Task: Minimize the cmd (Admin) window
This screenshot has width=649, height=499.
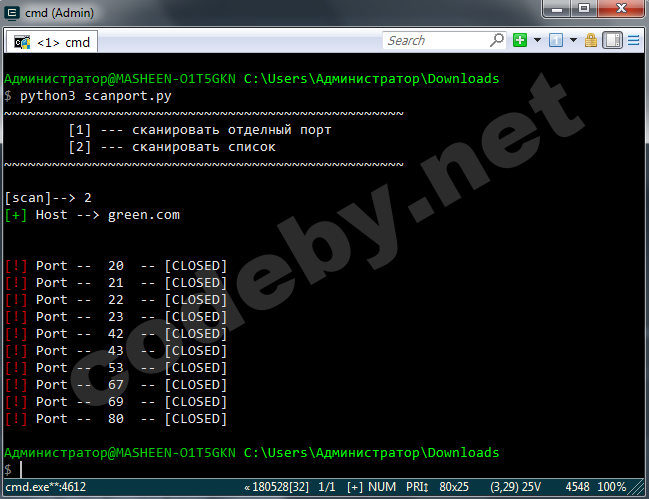Action: [557, 8]
